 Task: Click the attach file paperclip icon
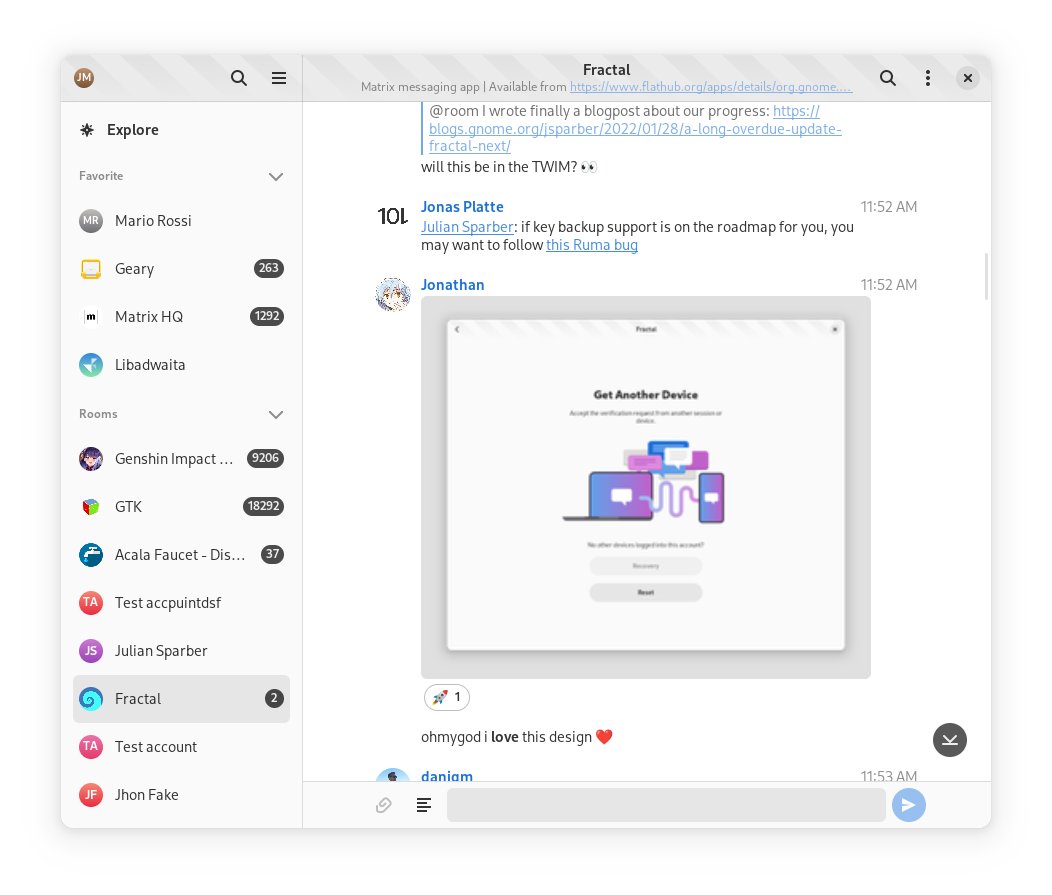click(x=383, y=805)
